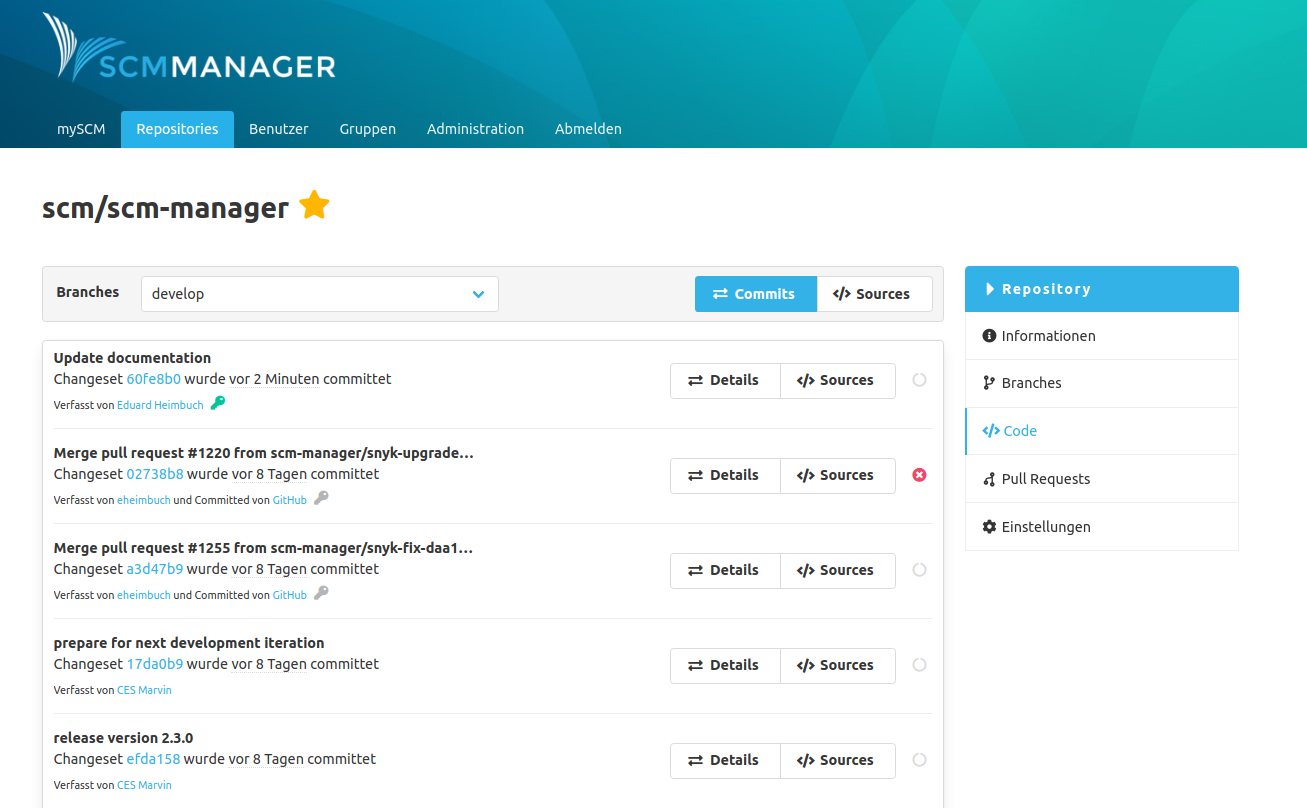The width and height of the screenshot is (1307, 808).
Task: Open the Gruppen menu item
Action: point(367,128)
